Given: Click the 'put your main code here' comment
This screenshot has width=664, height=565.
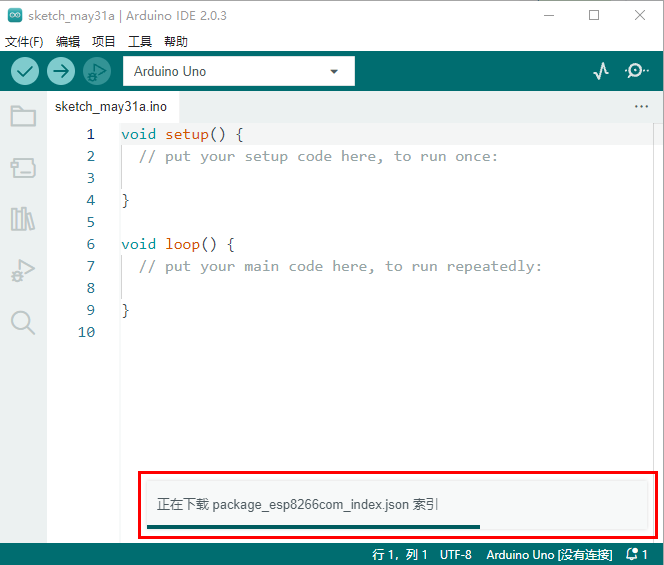Looking at the screenshot, I should tap(340, 266).
